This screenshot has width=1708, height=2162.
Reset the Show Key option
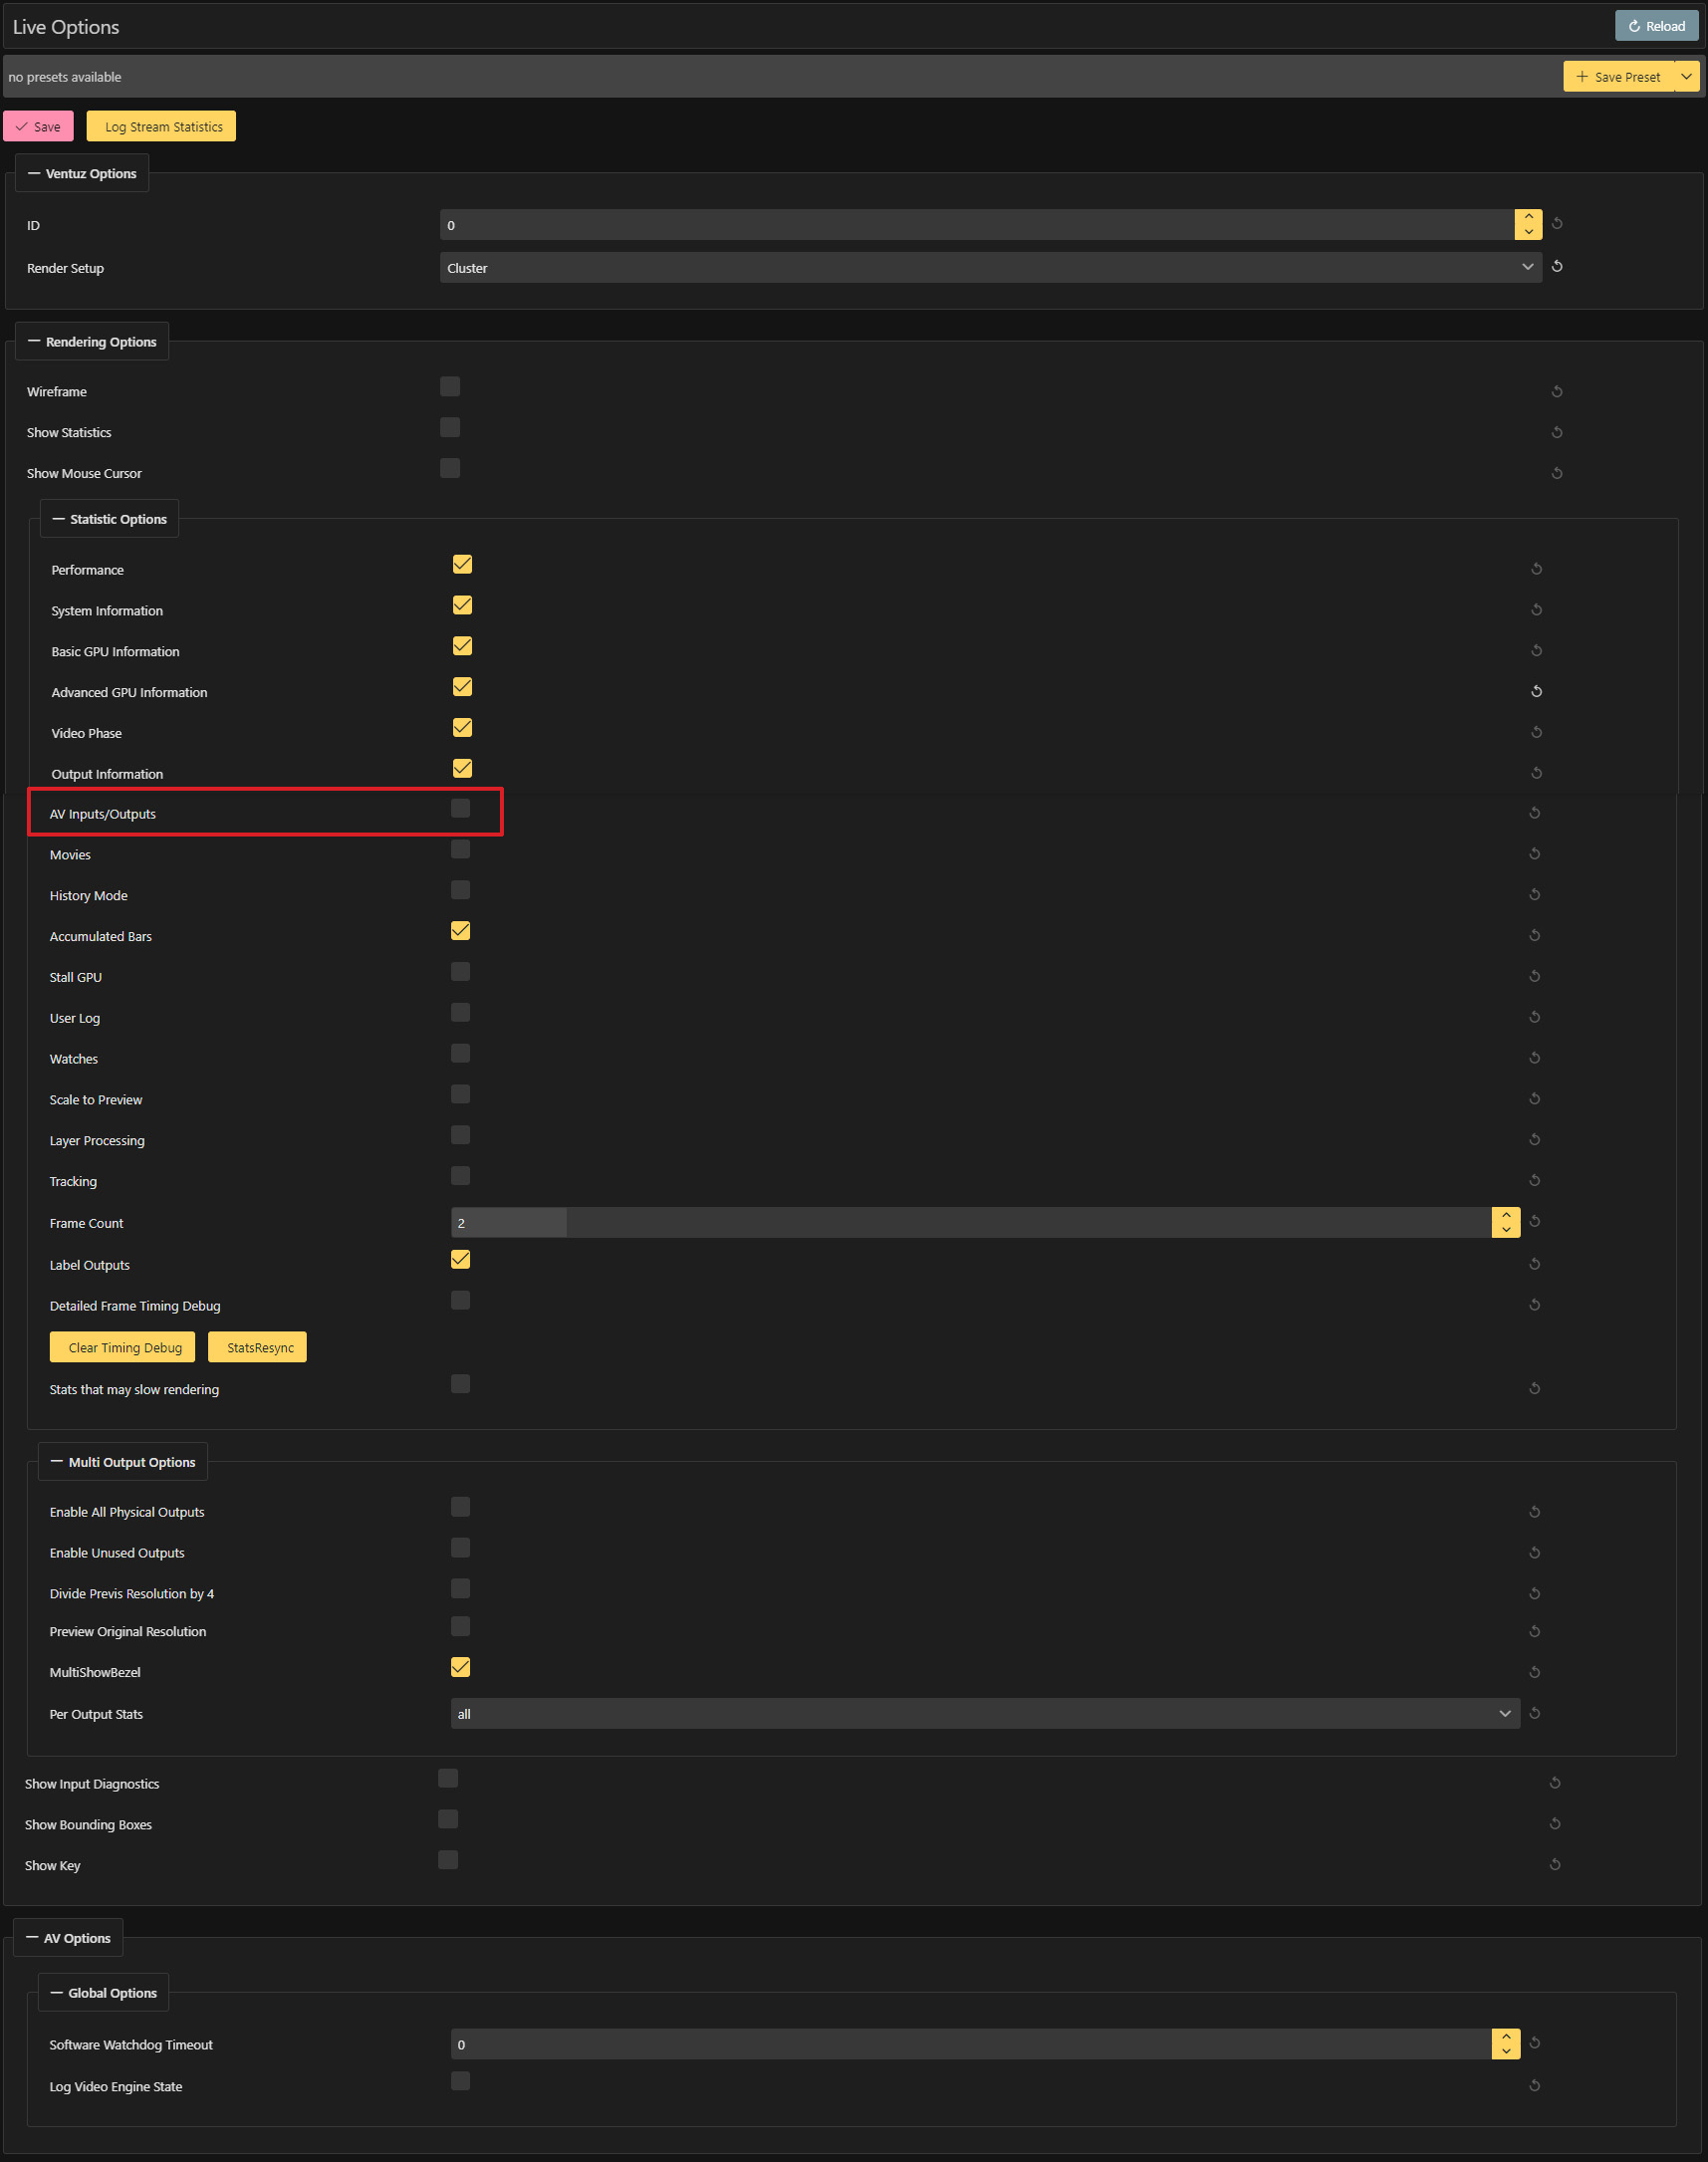1554,1864
